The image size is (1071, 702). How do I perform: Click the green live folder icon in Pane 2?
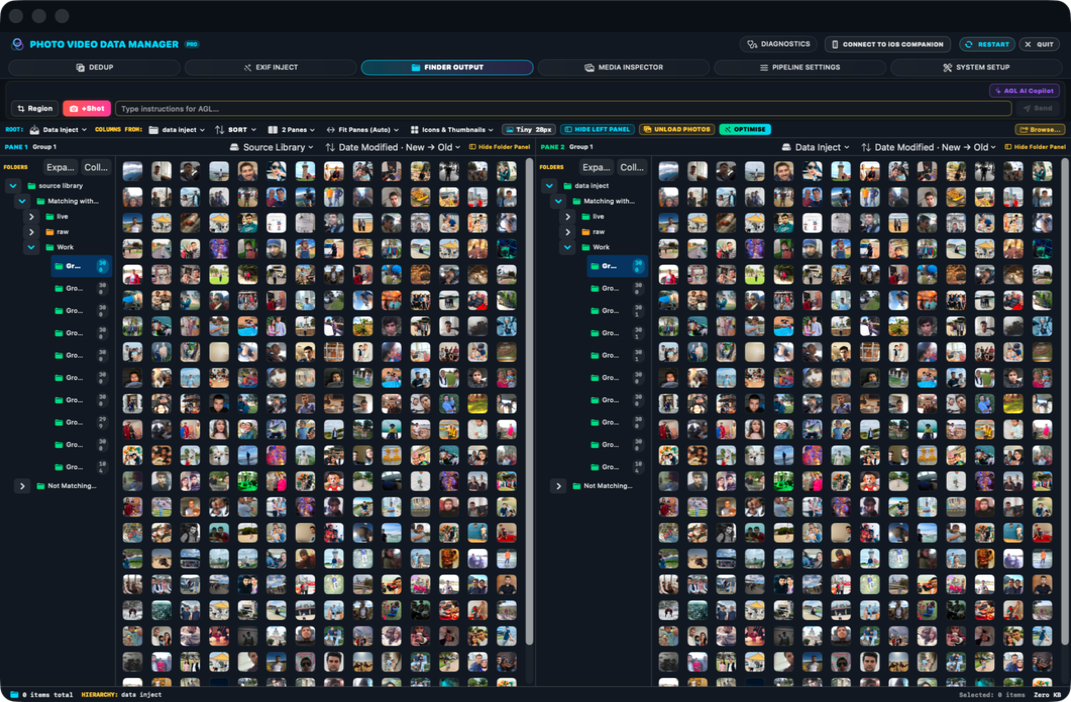point(585,216)
